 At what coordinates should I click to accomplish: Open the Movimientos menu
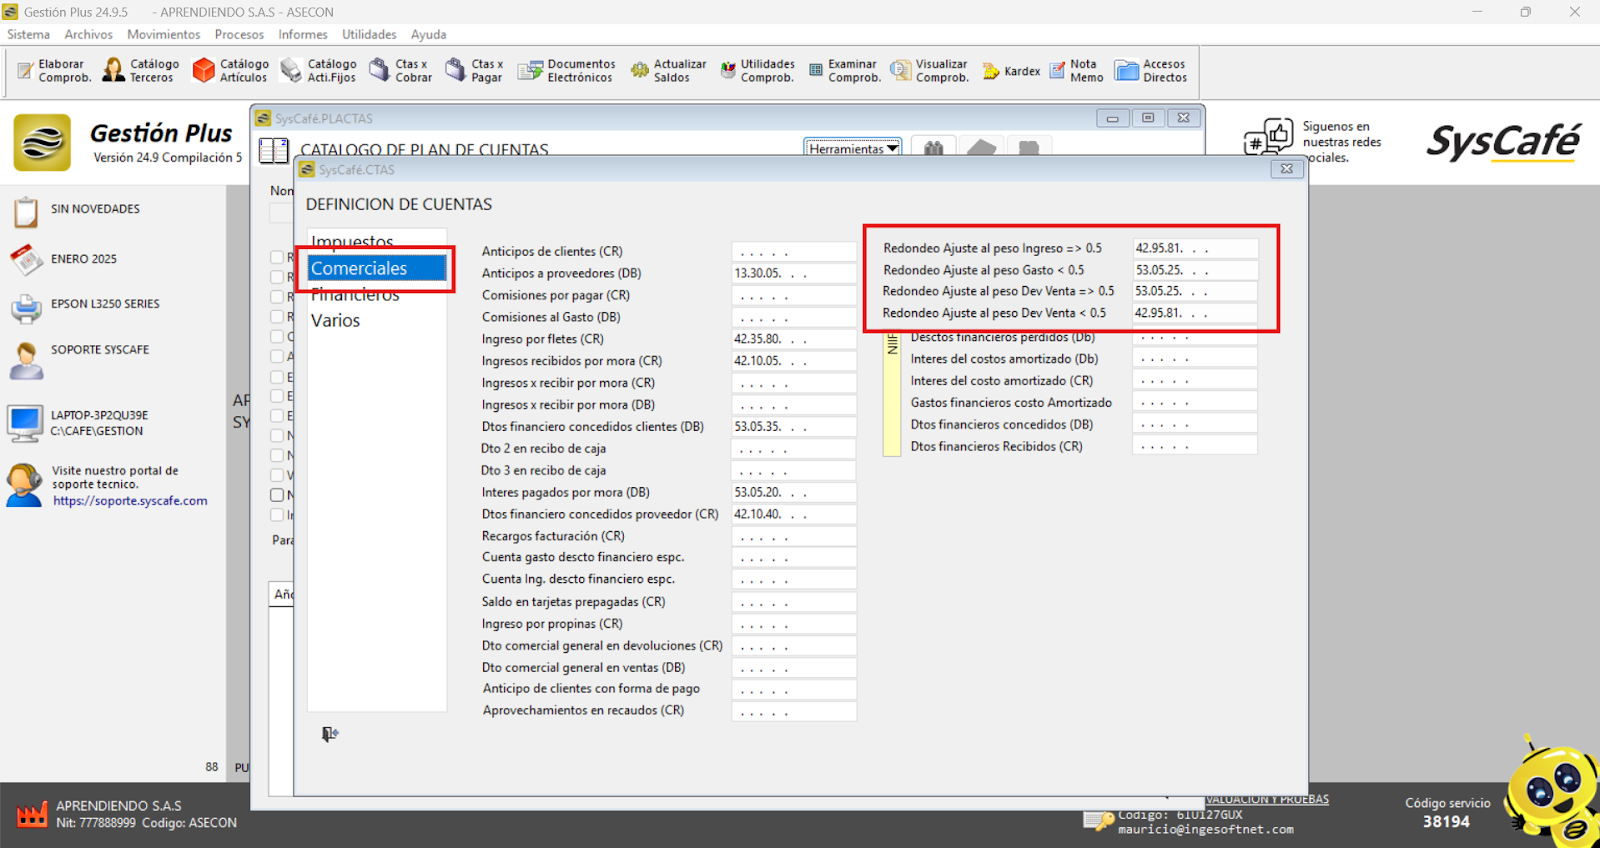tap(163, 34)
